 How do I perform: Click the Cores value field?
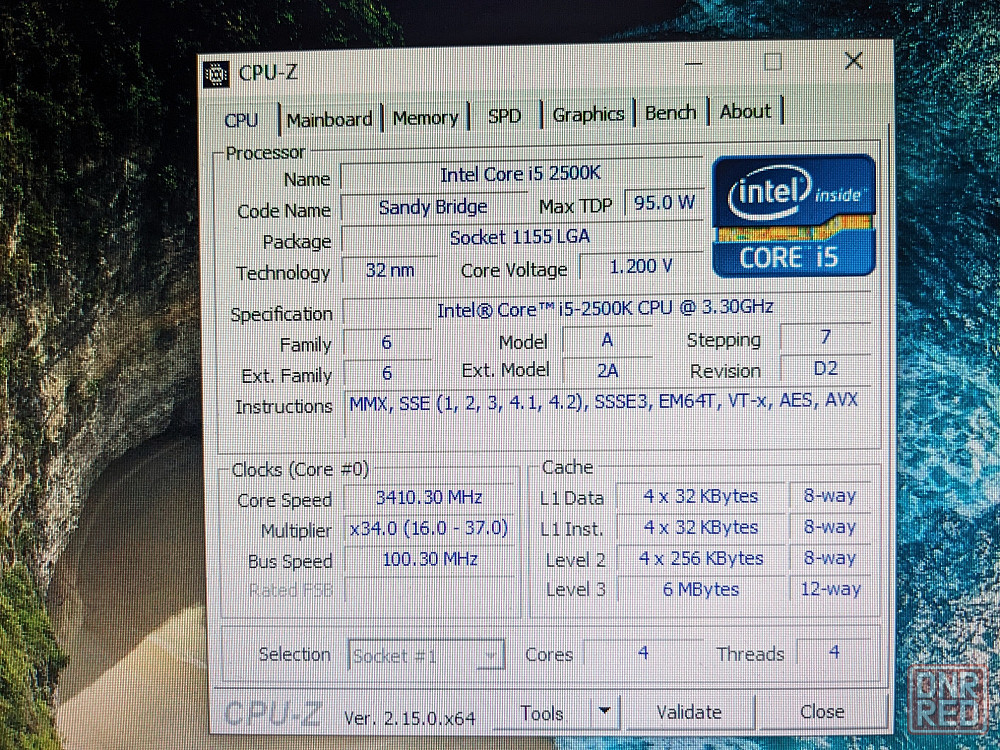(643, 652)
